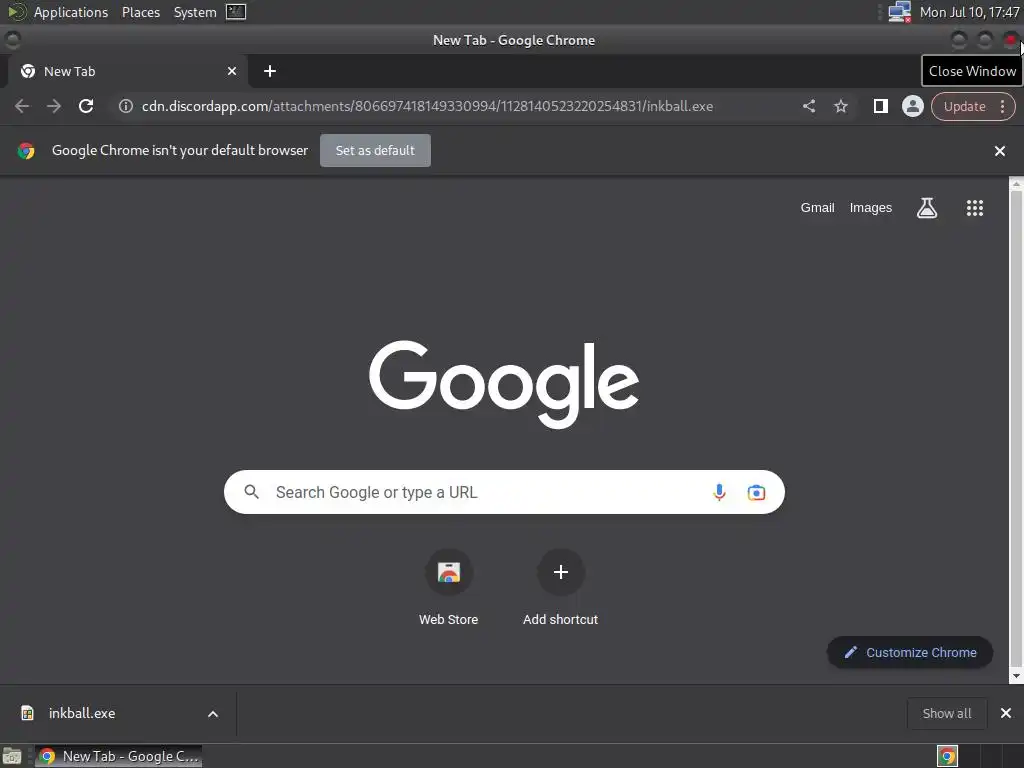This screenshot has width=1024, height=768.
Task: Open the Gmail link
Action: (817, 208)
